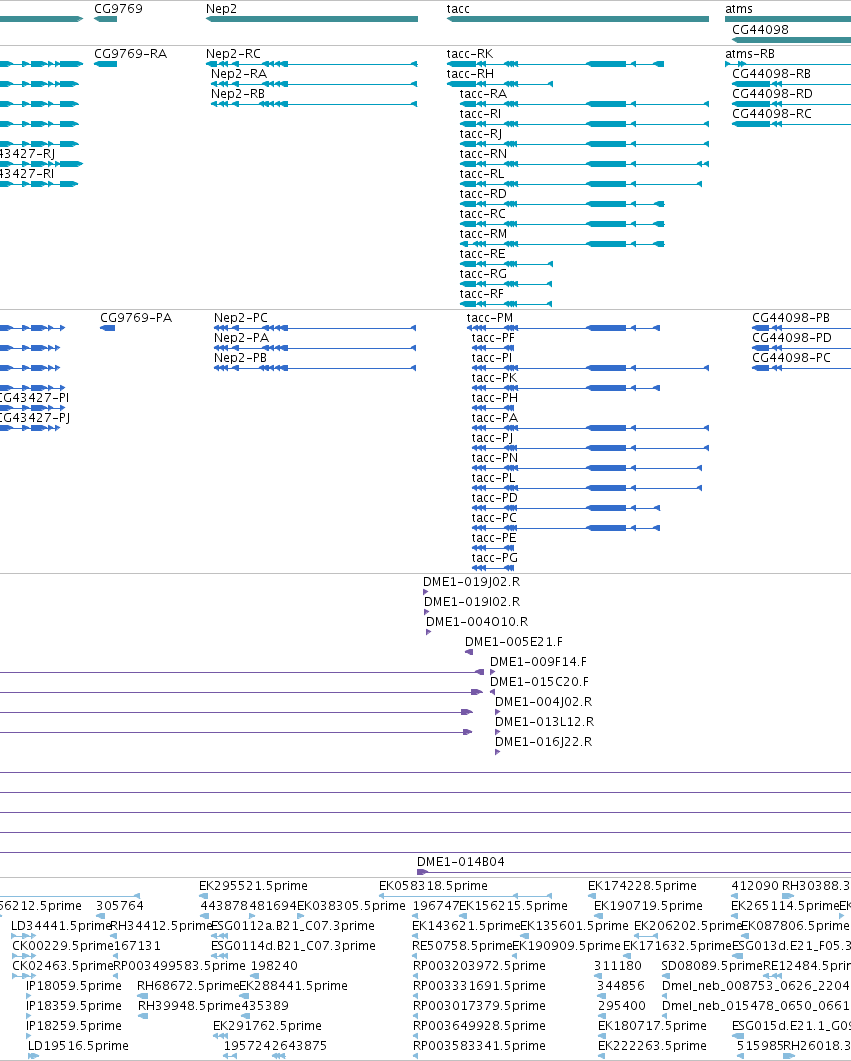
Task: Click the LD34441.5prime EST label
Action: 61,926
